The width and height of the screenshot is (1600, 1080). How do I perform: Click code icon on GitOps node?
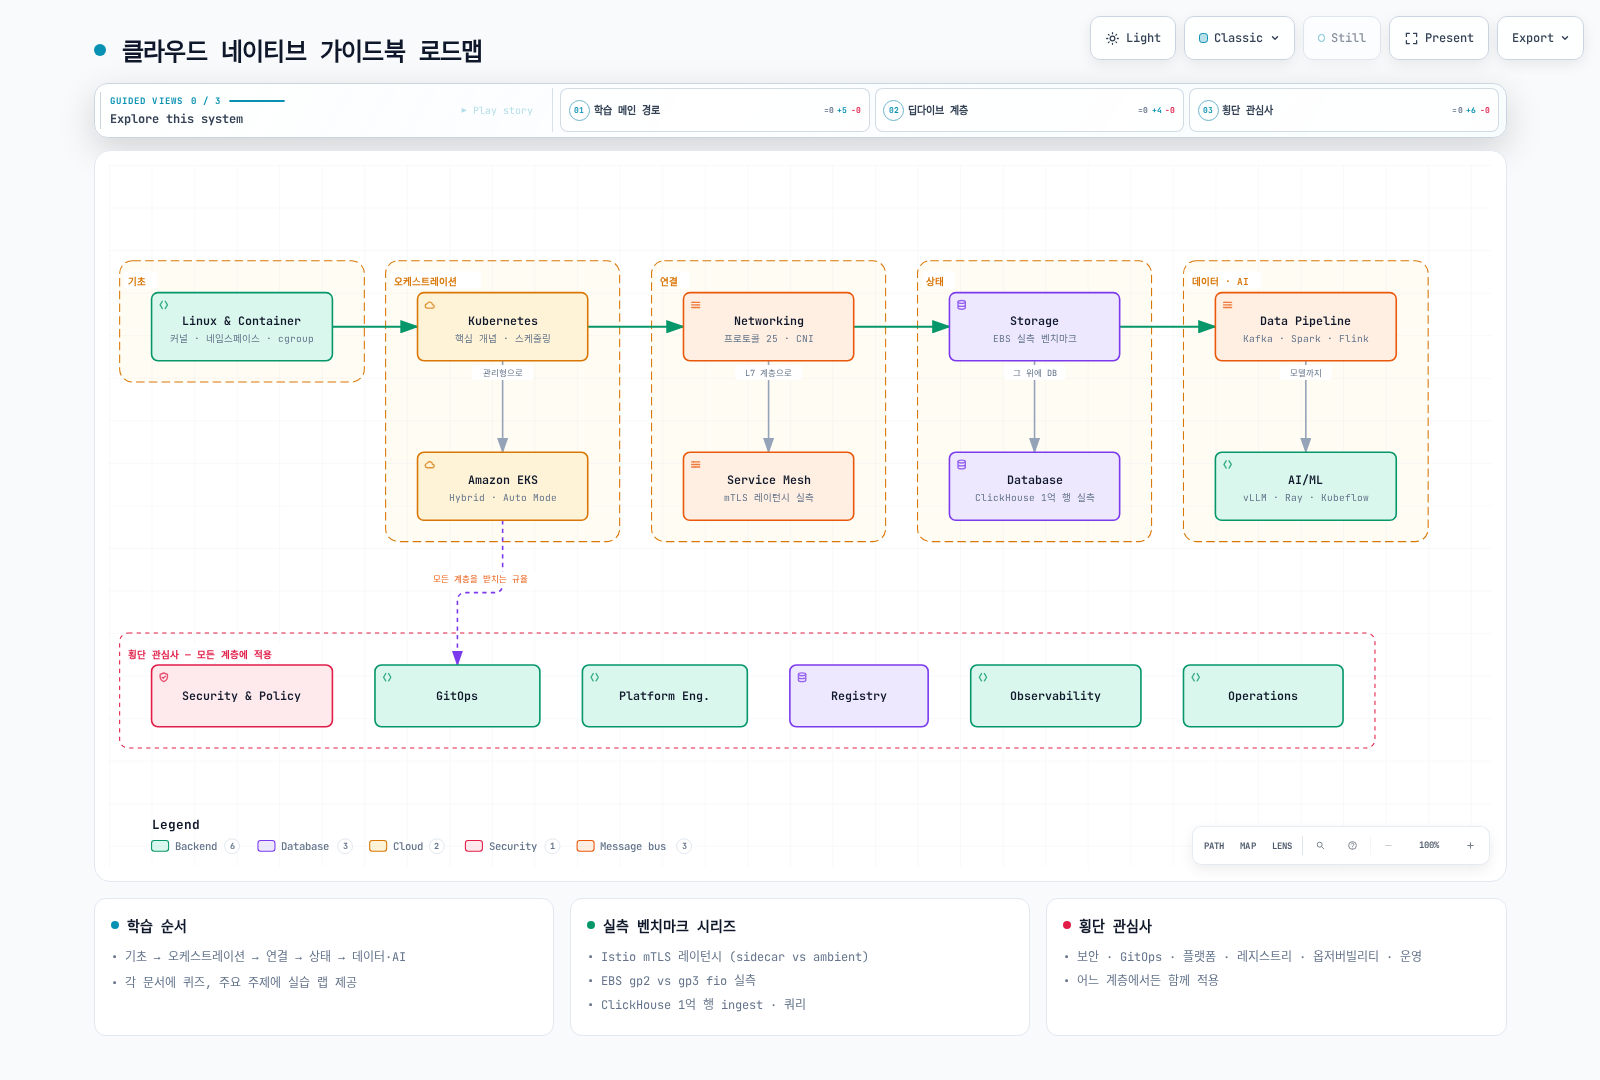pyautogui.click(x=388, y=677)
